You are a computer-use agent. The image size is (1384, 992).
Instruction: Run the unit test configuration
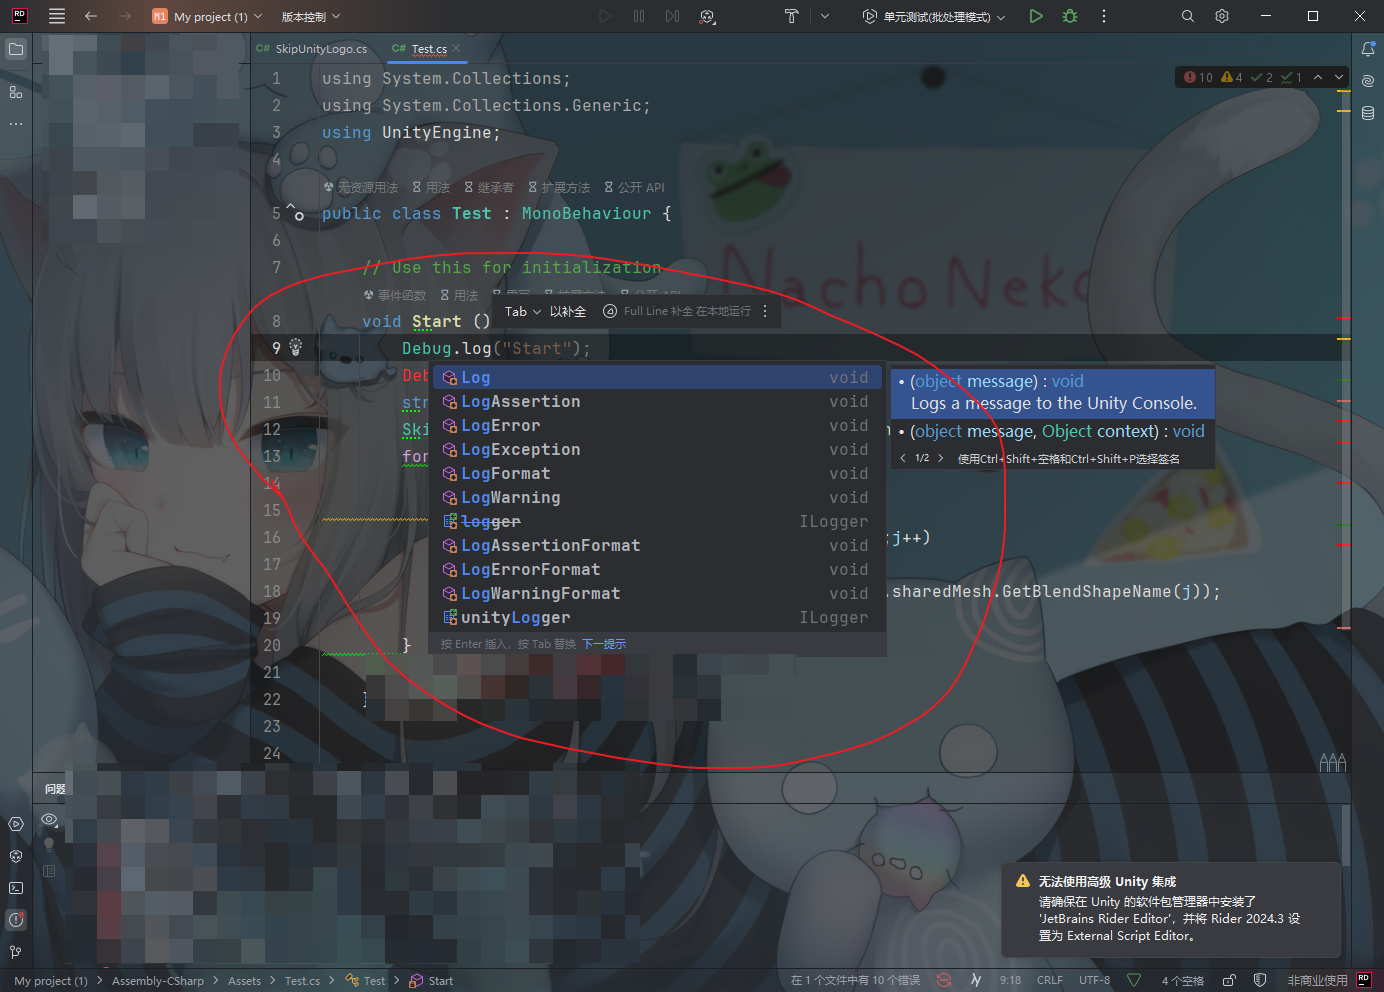point(1036,16)
